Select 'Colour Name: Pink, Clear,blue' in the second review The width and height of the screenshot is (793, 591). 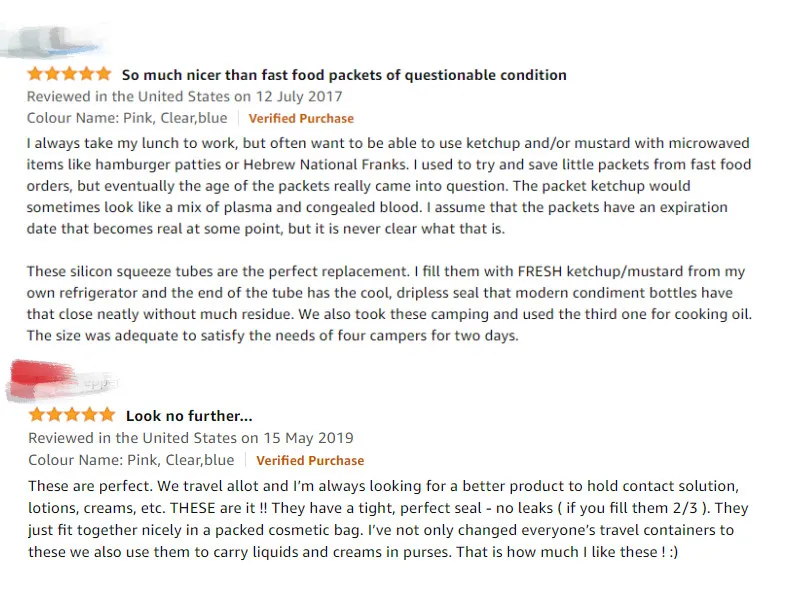click(131, 460)
